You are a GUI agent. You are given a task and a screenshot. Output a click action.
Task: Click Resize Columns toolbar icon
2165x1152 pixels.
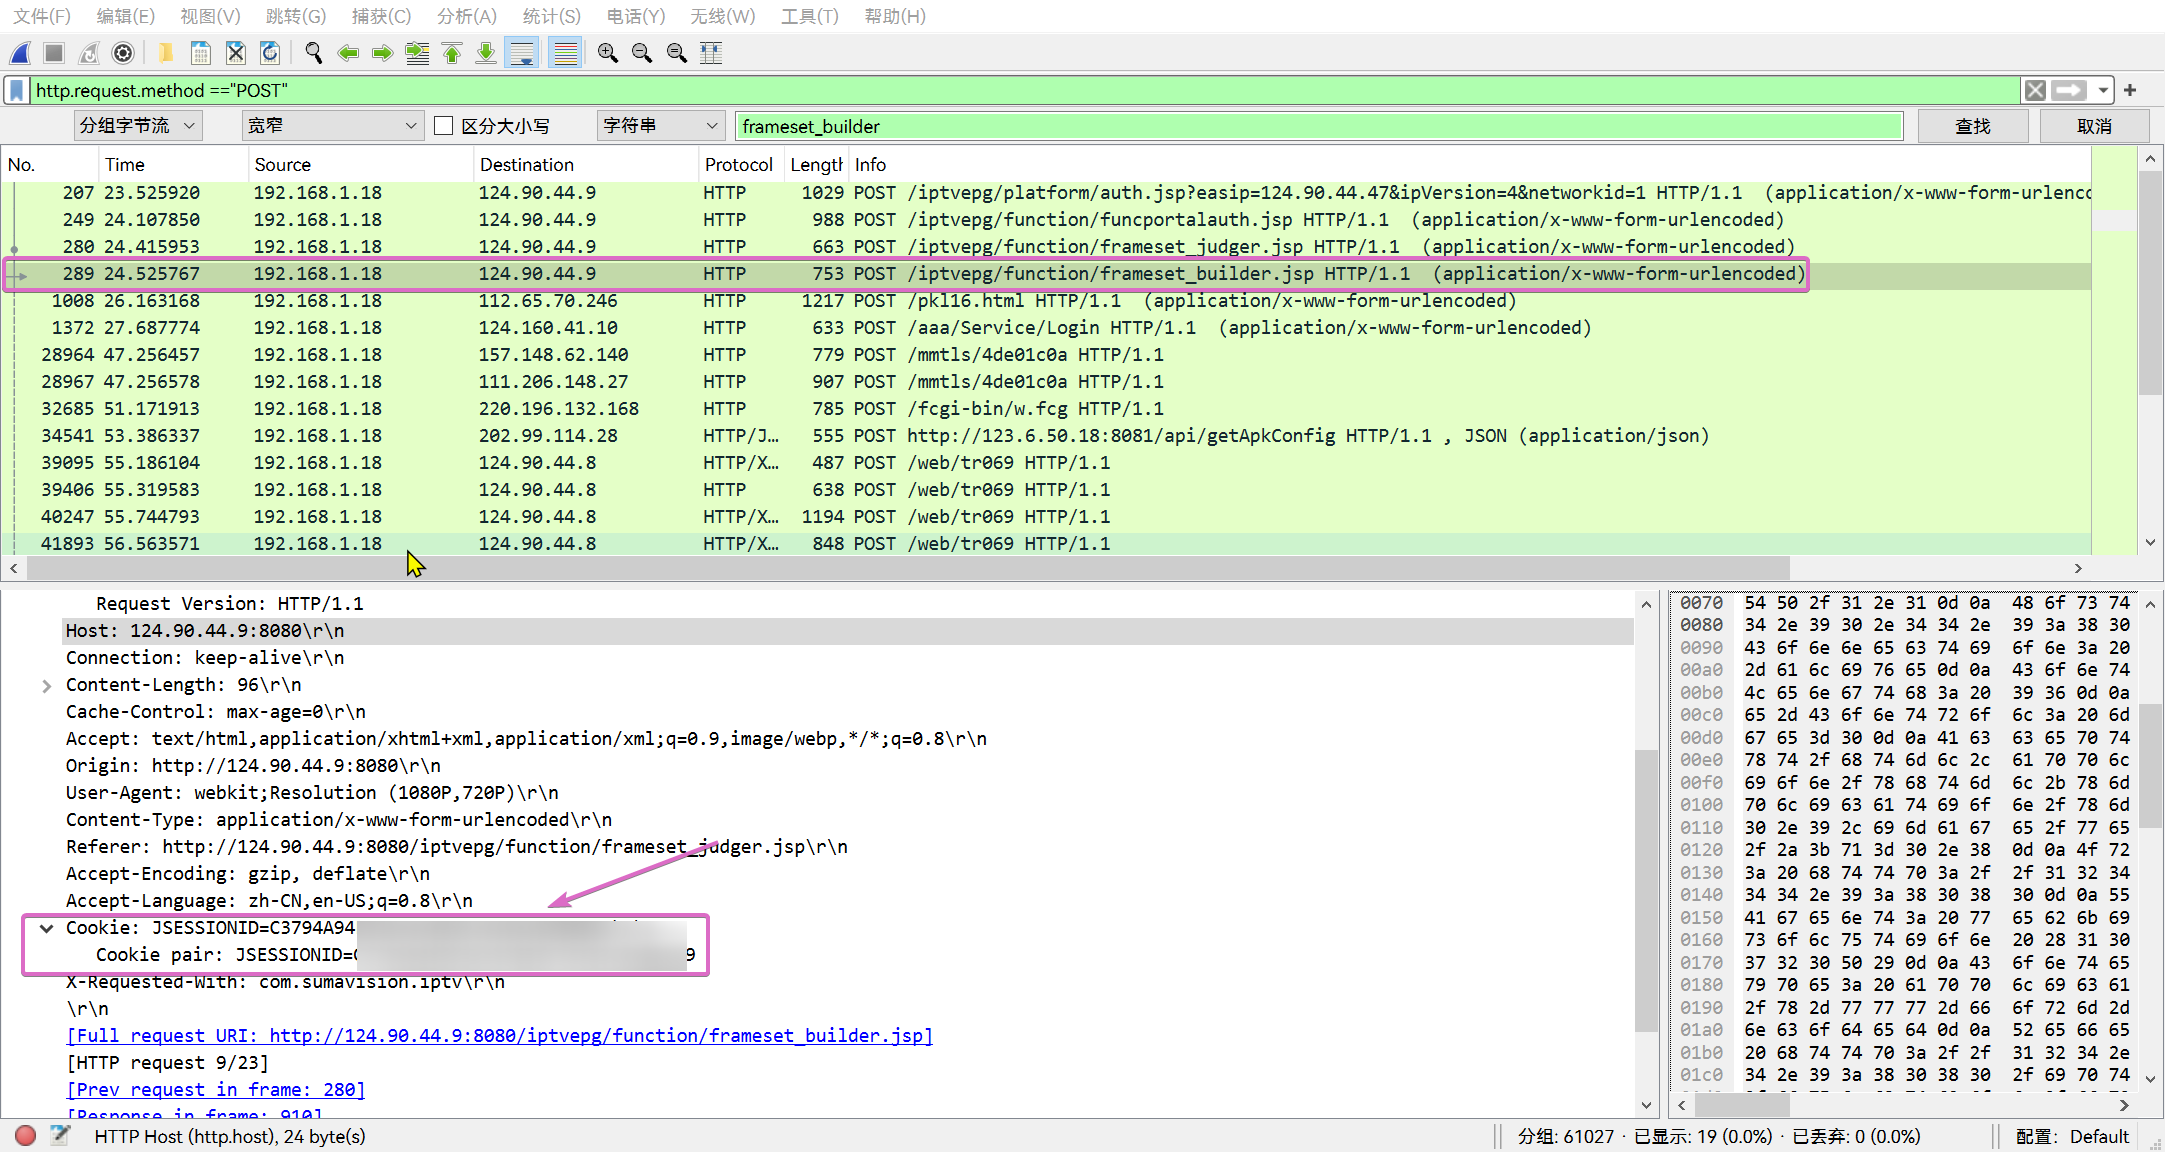click(711, 53)
